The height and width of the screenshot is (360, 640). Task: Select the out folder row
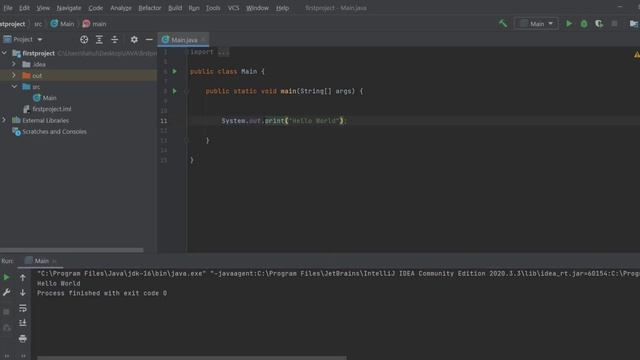[x=78, y=76]
